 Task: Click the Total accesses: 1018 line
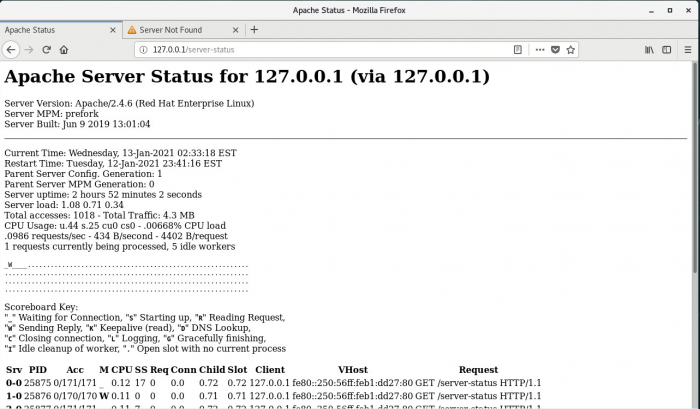tap(99, 215)
